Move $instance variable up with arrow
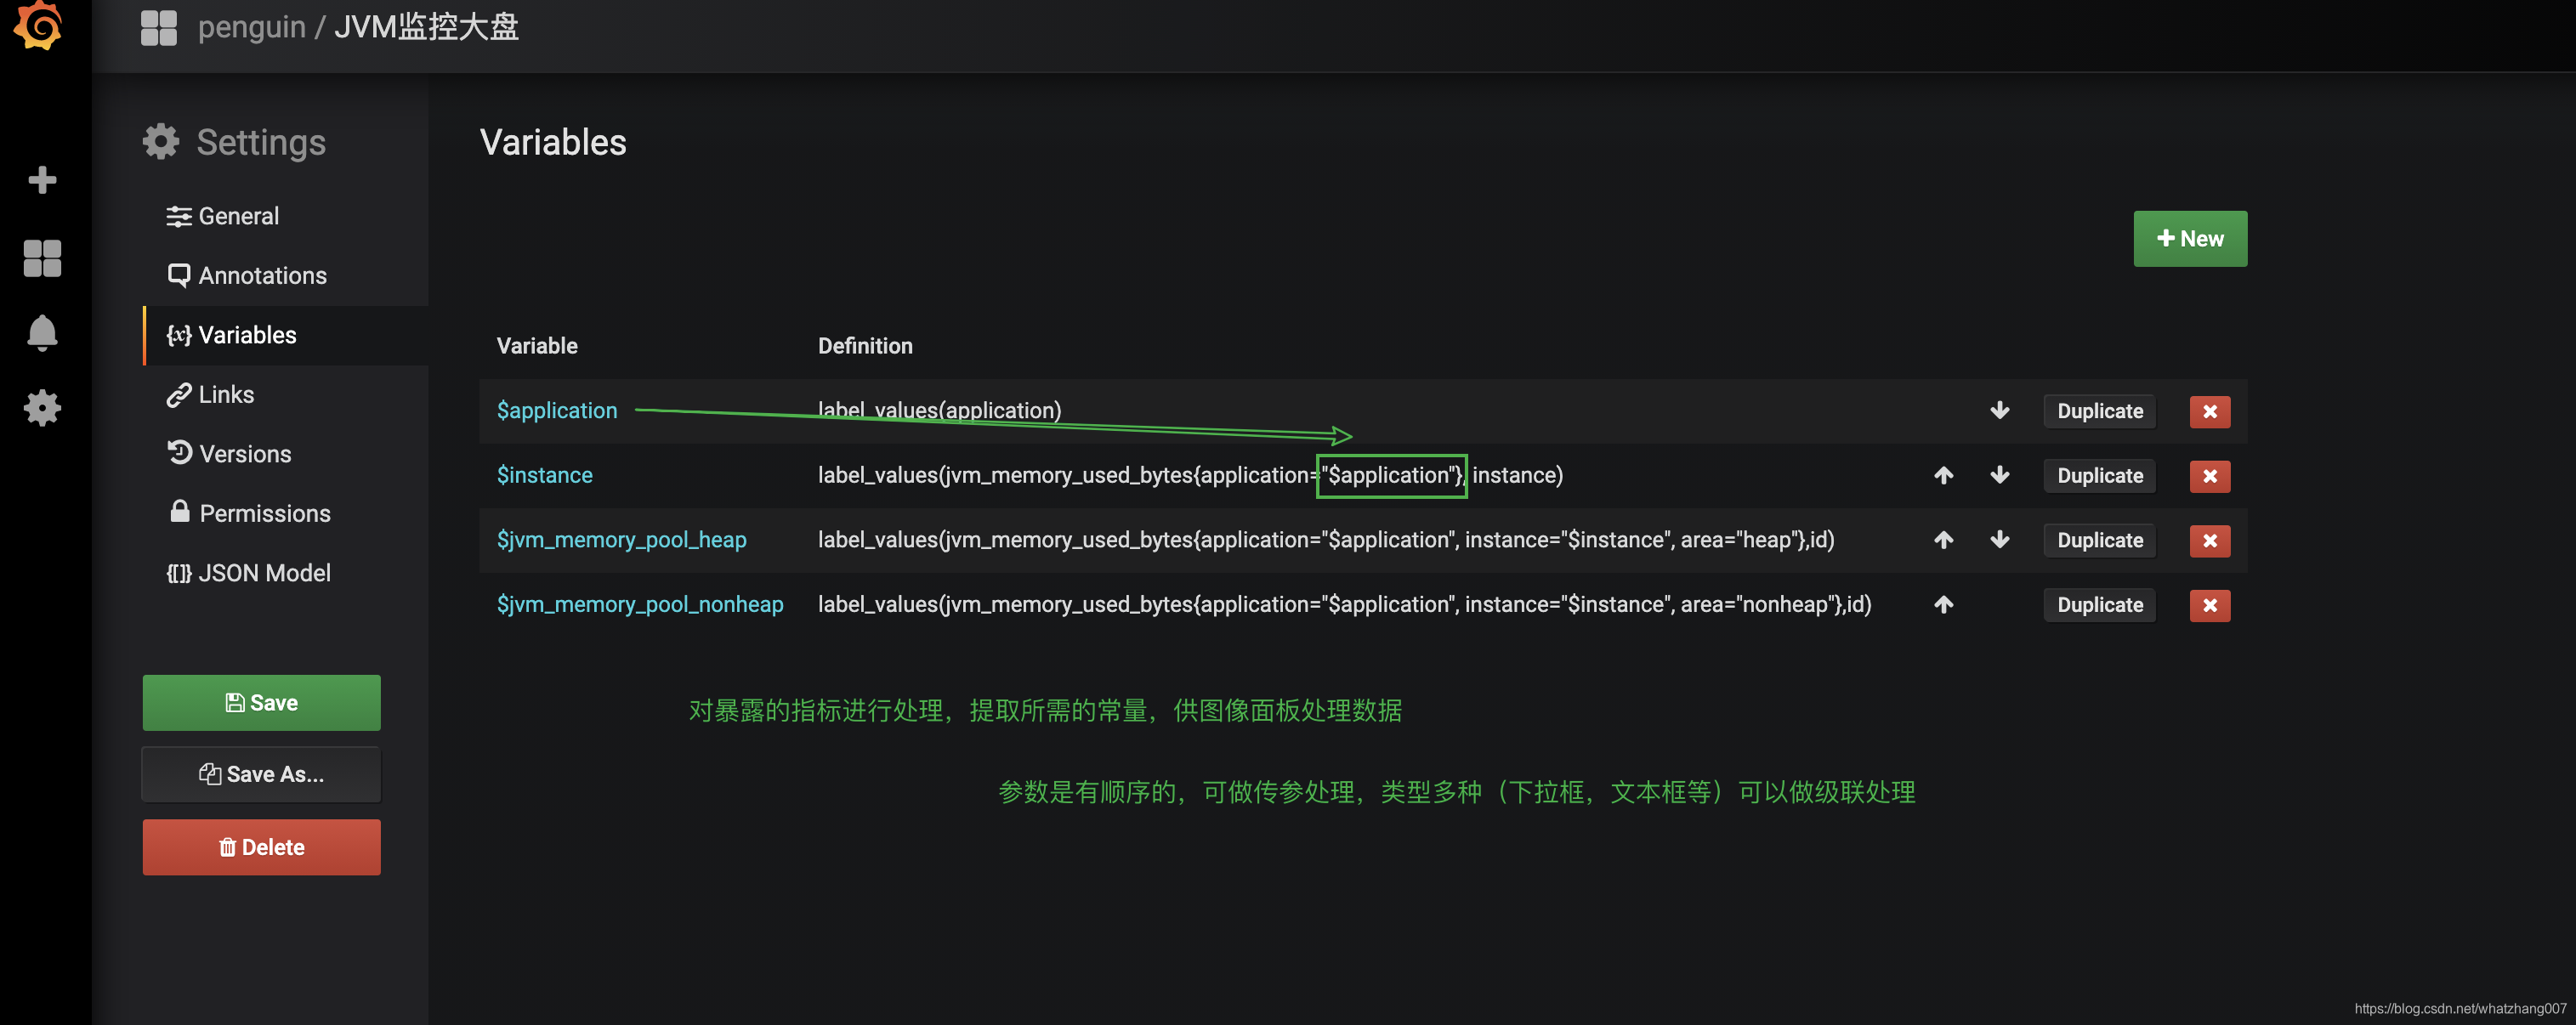Image resolution: width=2576 pixels, height=1025 pixels. coord(1943,476)
